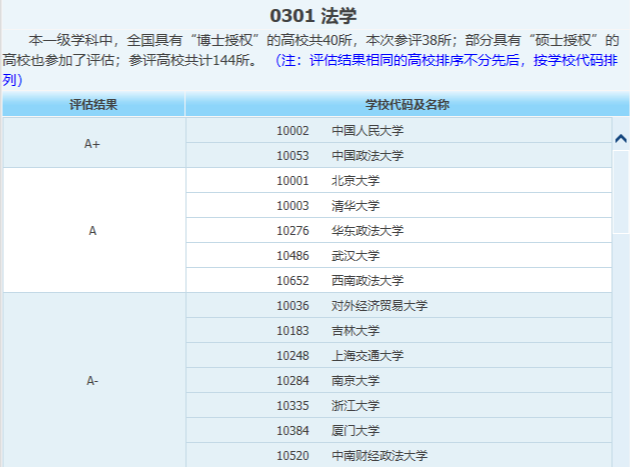
Task: Select the A- rating cell
Action: [x=93, y=380]
